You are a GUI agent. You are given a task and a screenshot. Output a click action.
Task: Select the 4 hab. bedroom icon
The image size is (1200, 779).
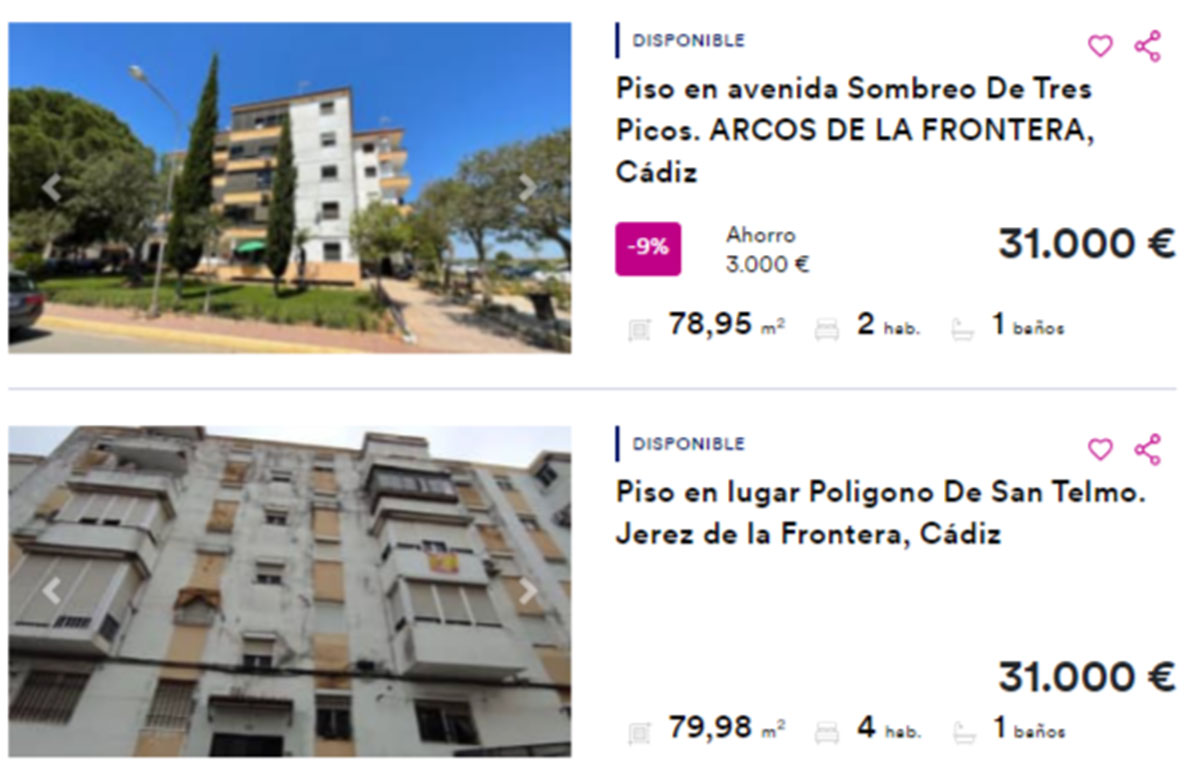click(827, 733)
